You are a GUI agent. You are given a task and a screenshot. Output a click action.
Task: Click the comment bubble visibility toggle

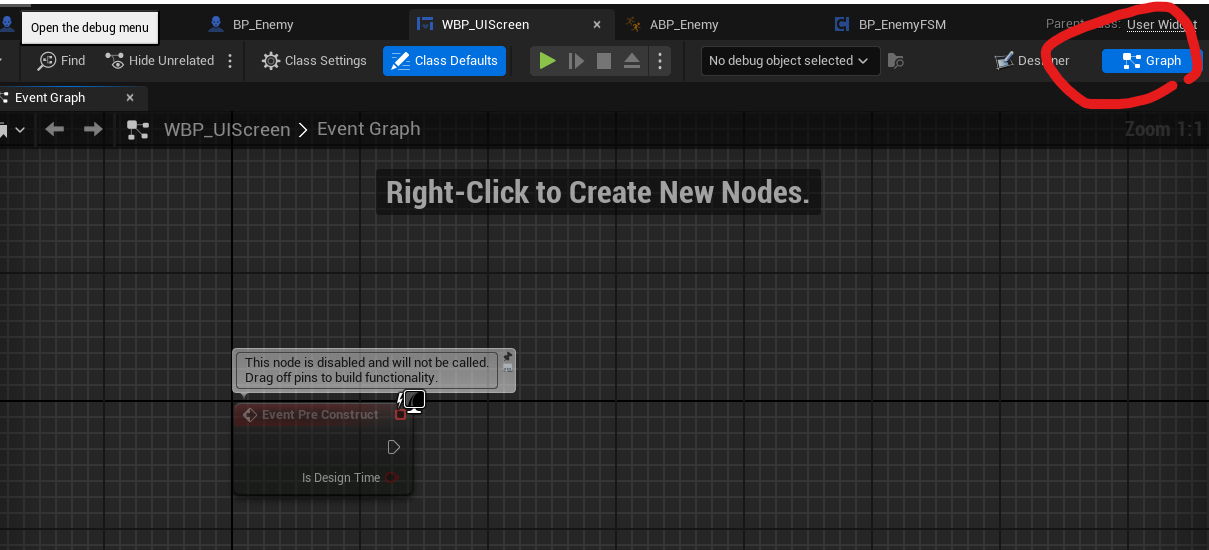point(508,368)
